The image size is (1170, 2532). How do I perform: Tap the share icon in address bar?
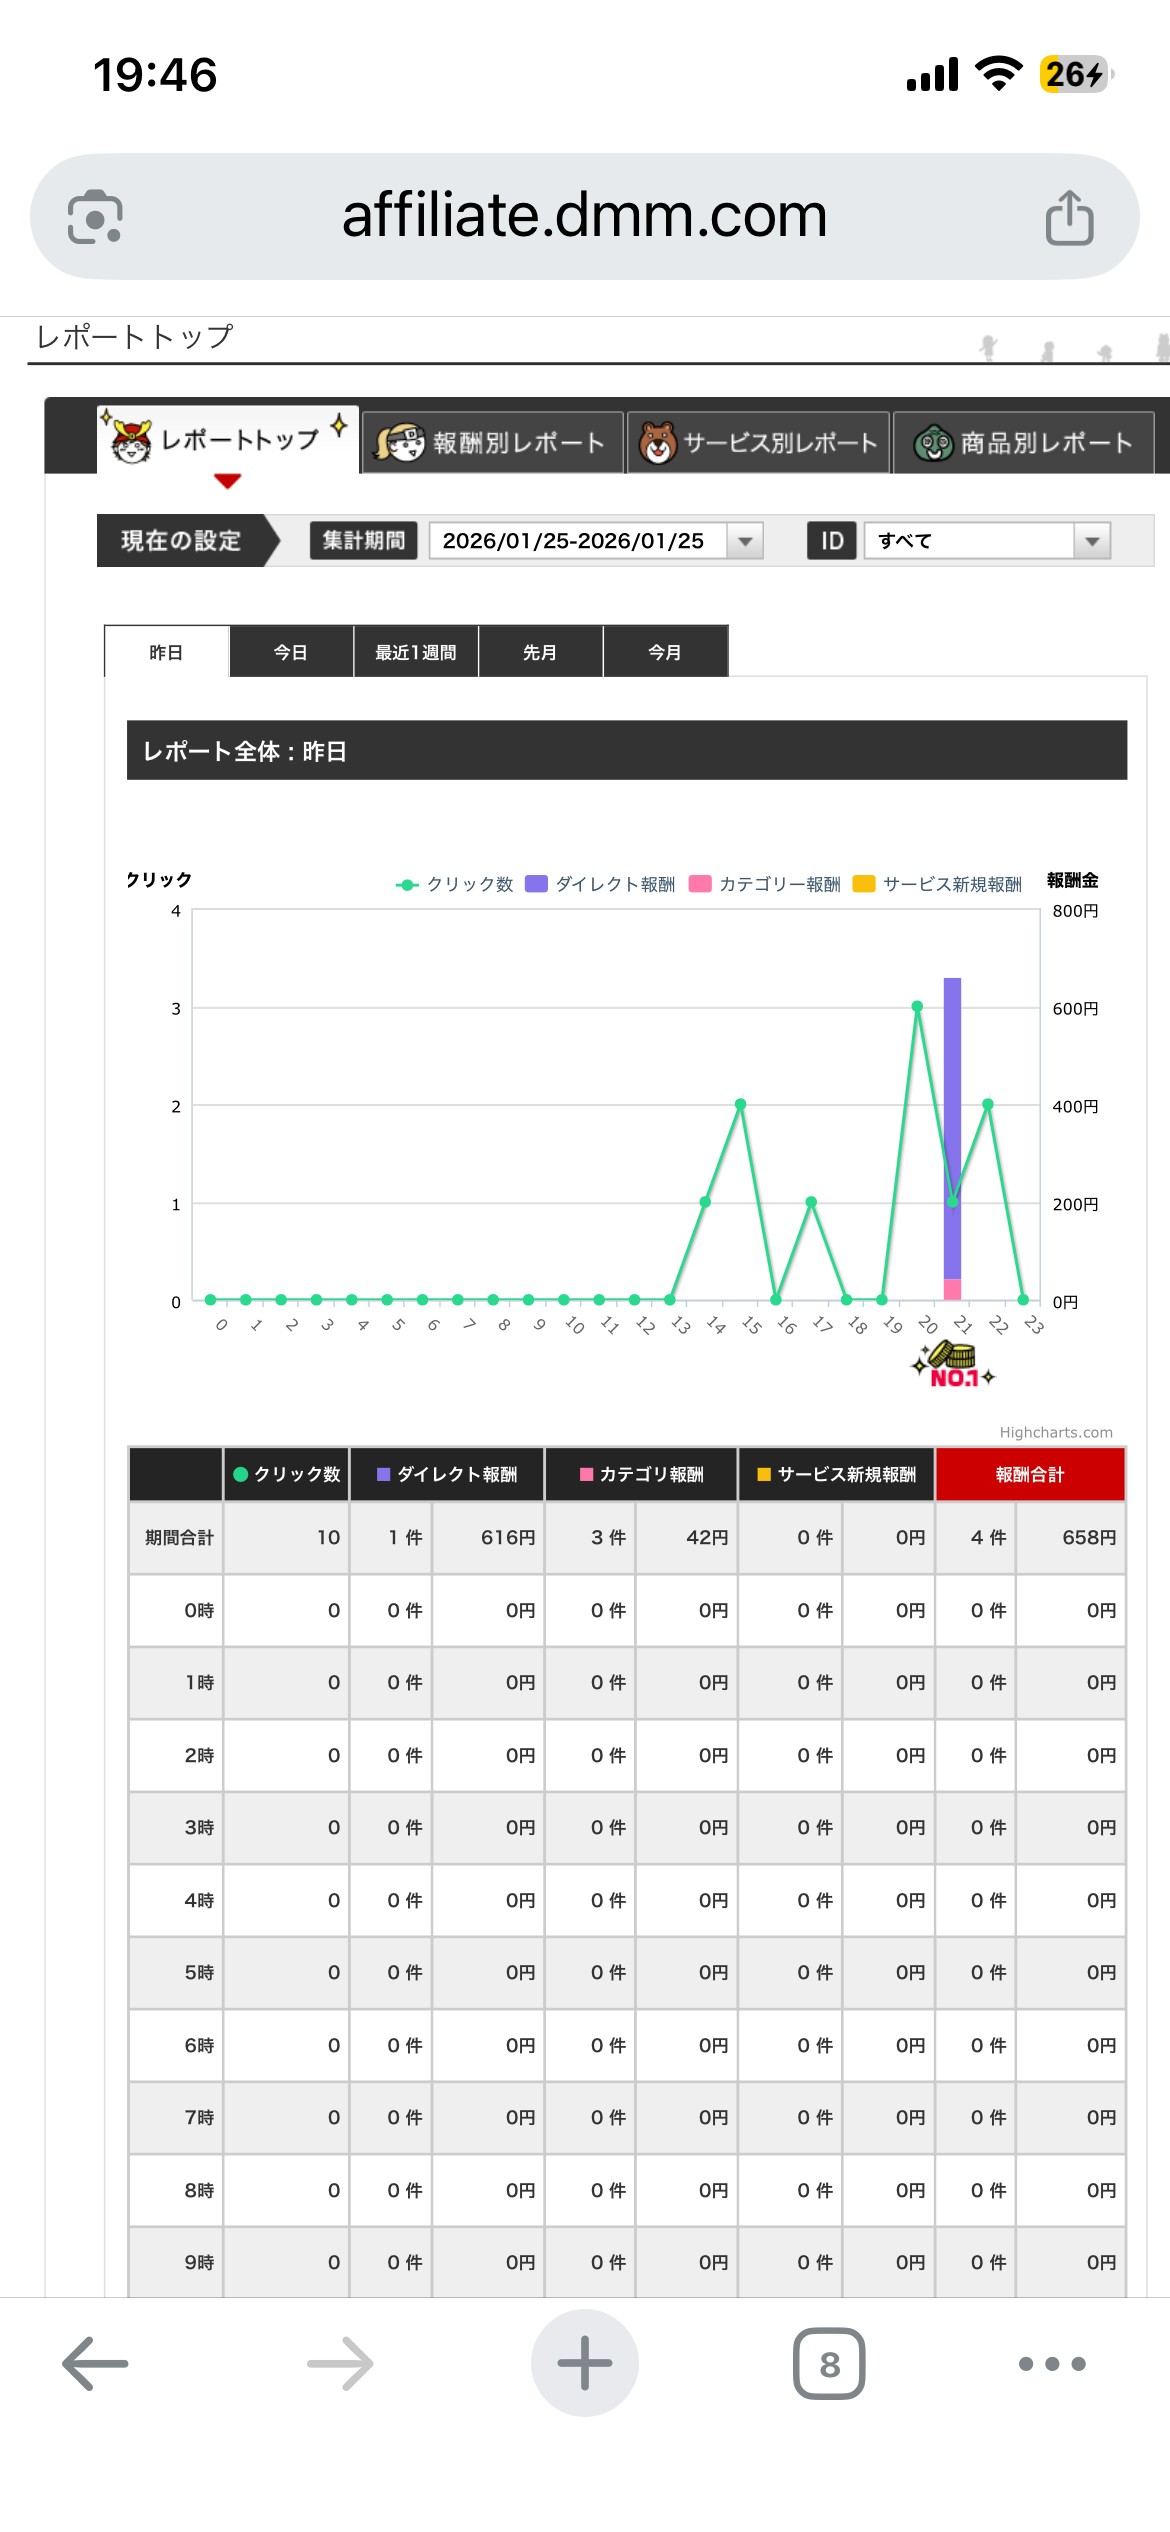[1069, 217]
